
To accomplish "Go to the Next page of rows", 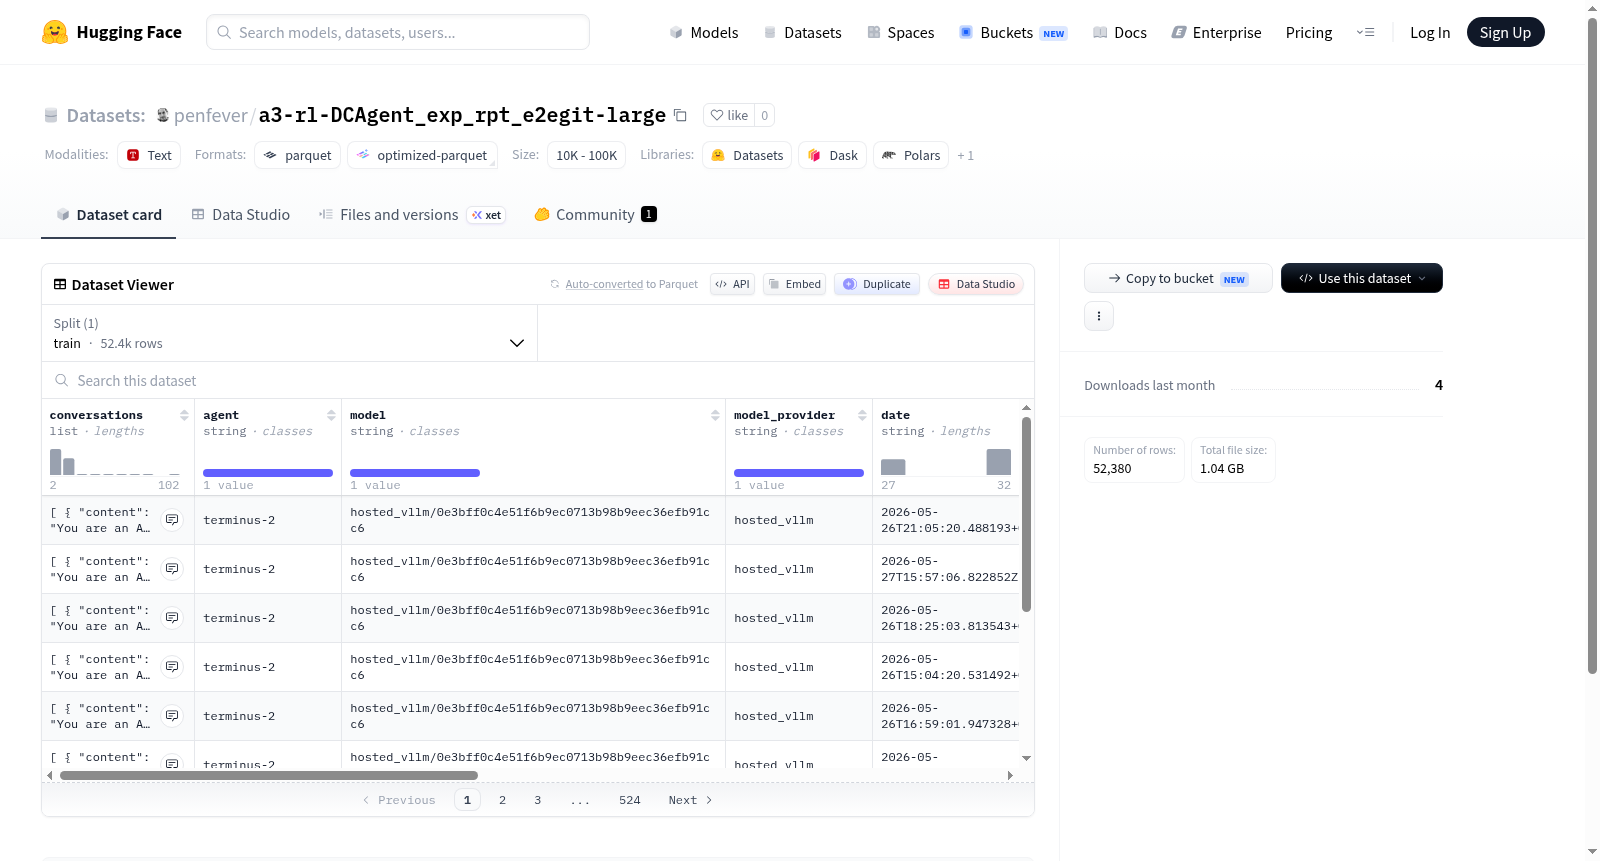I will pos(690,800).
